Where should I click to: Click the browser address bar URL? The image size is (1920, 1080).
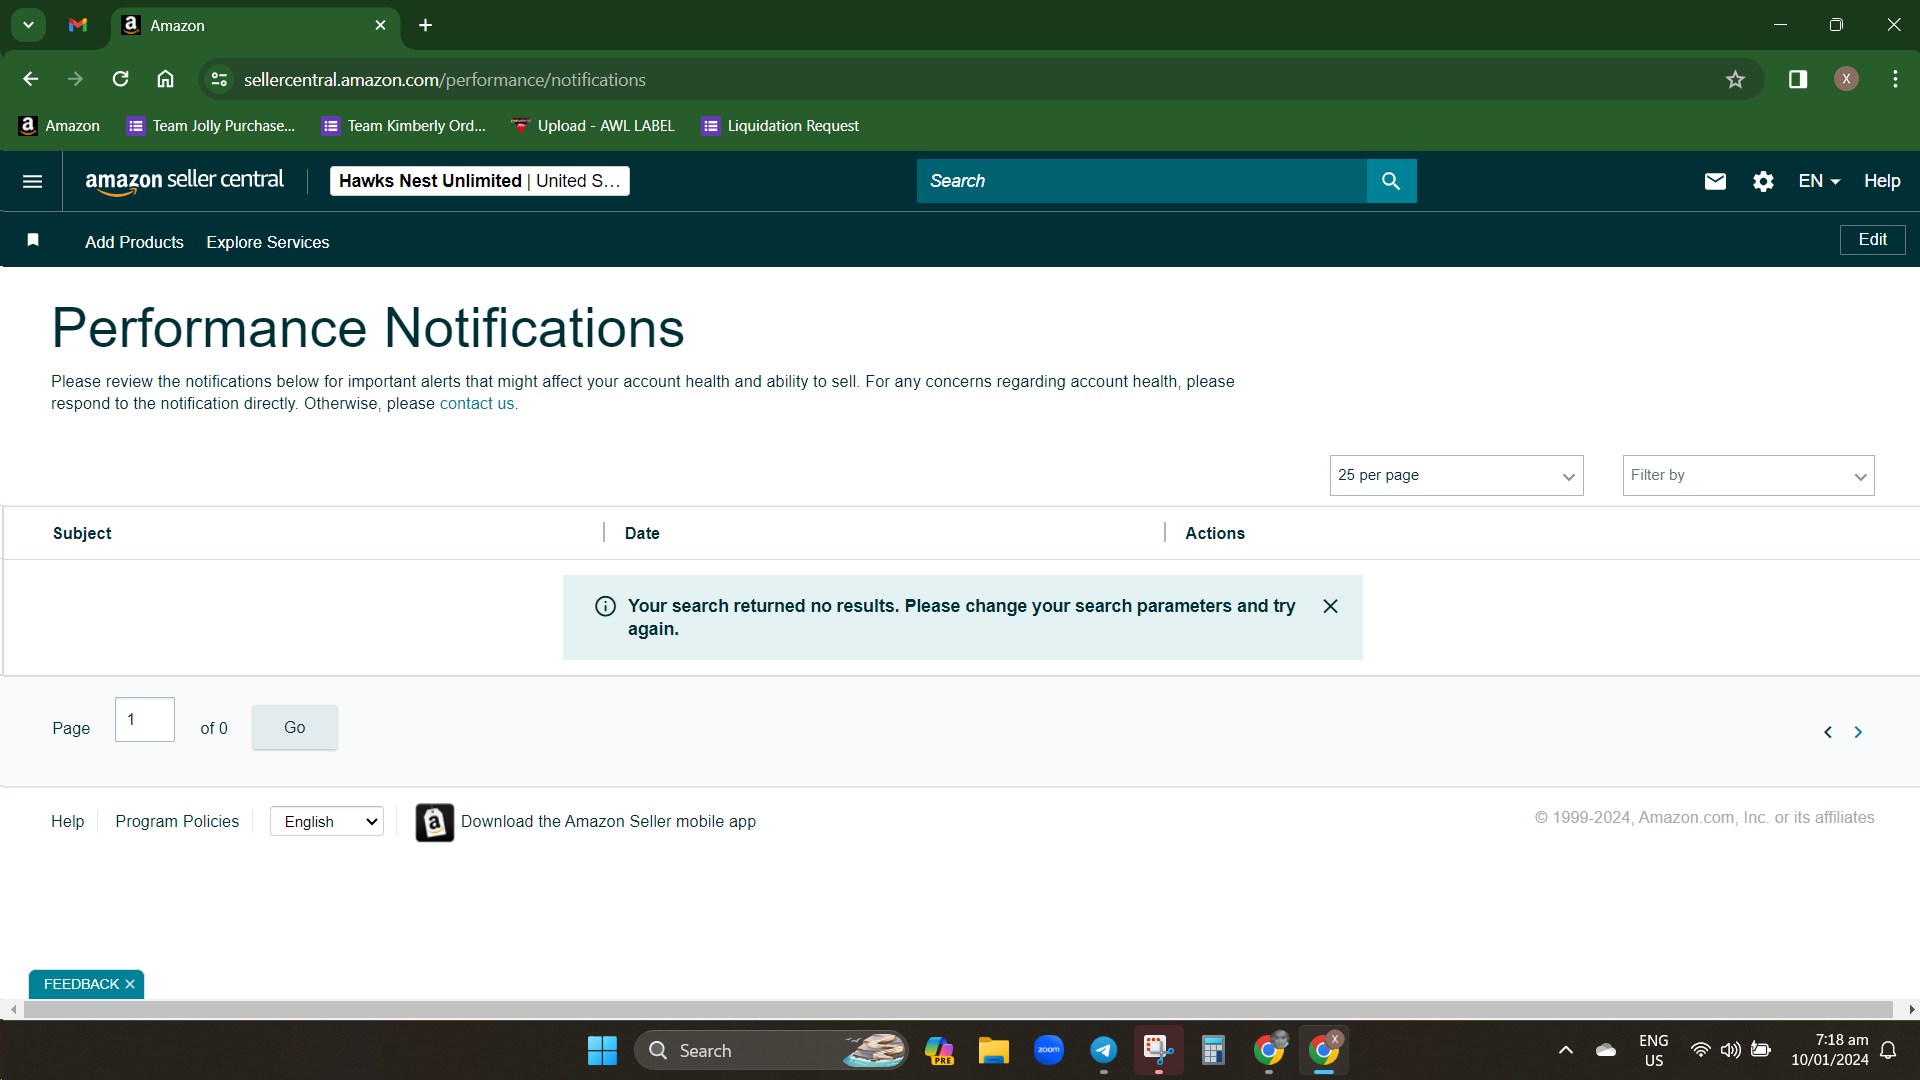(445, 79)
